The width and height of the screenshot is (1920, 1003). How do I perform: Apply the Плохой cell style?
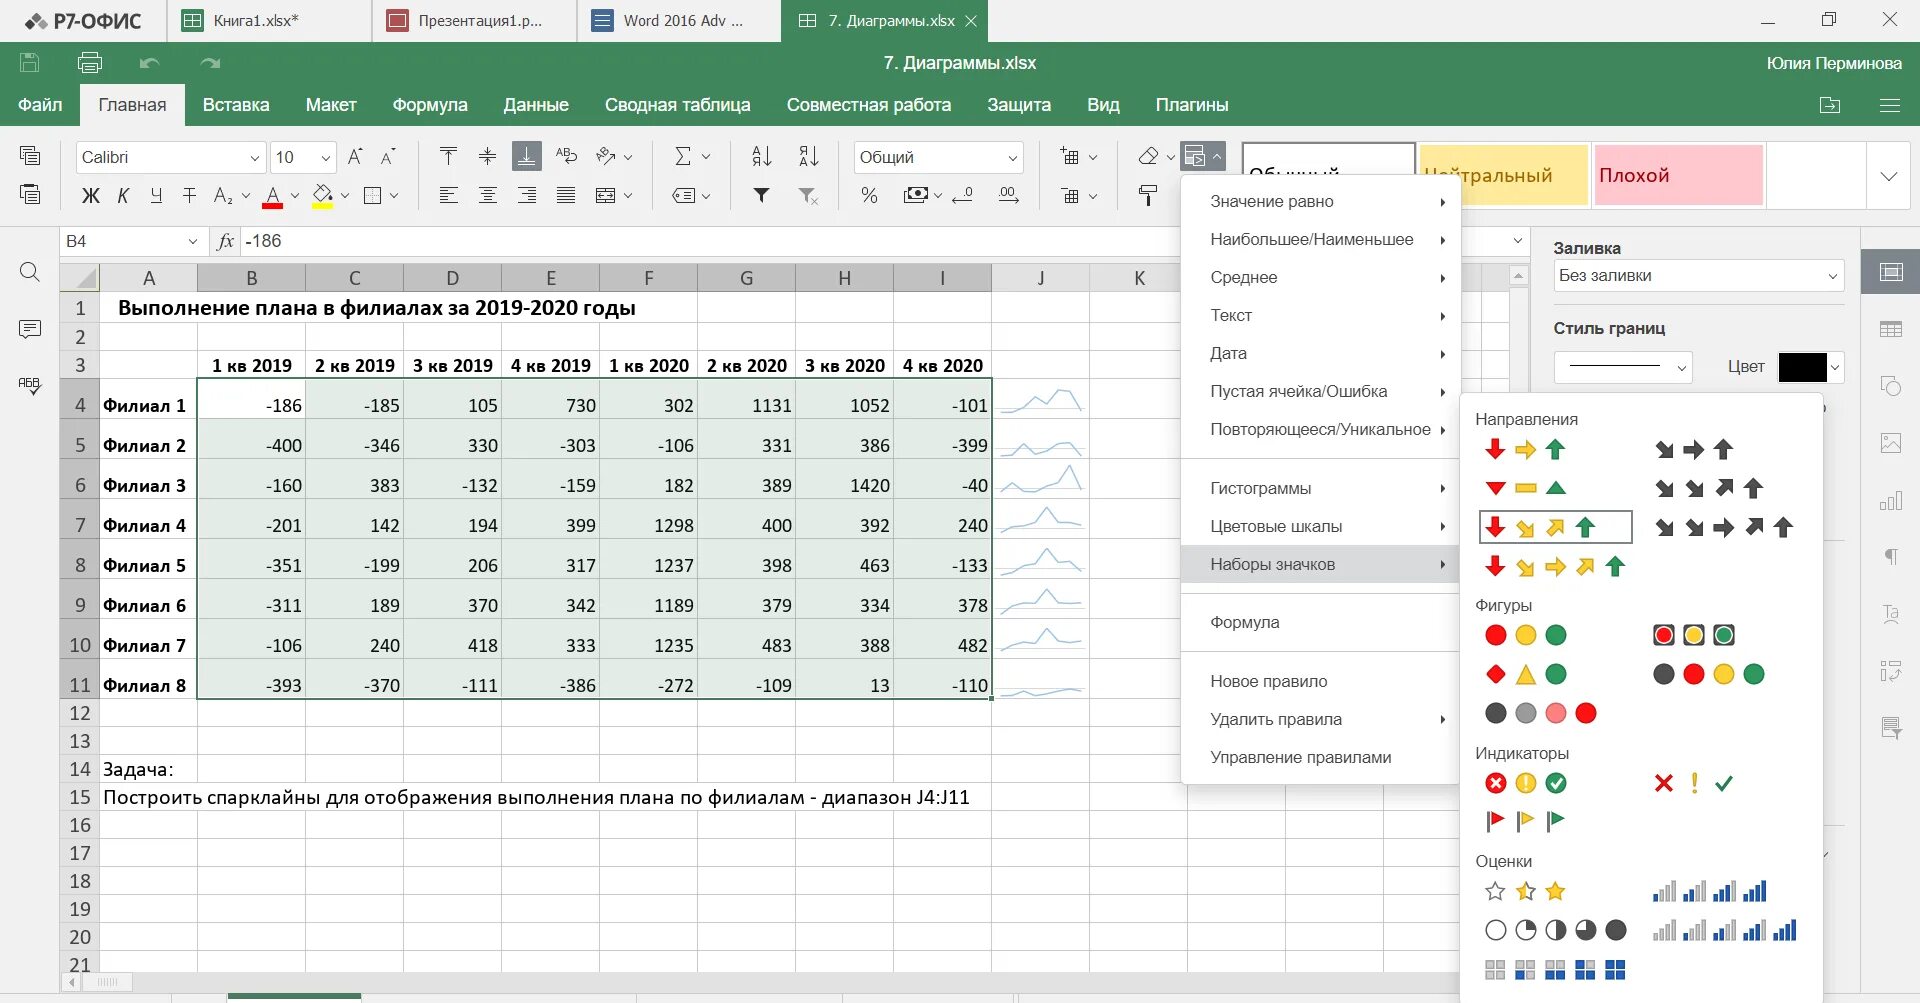[1678, 176]
